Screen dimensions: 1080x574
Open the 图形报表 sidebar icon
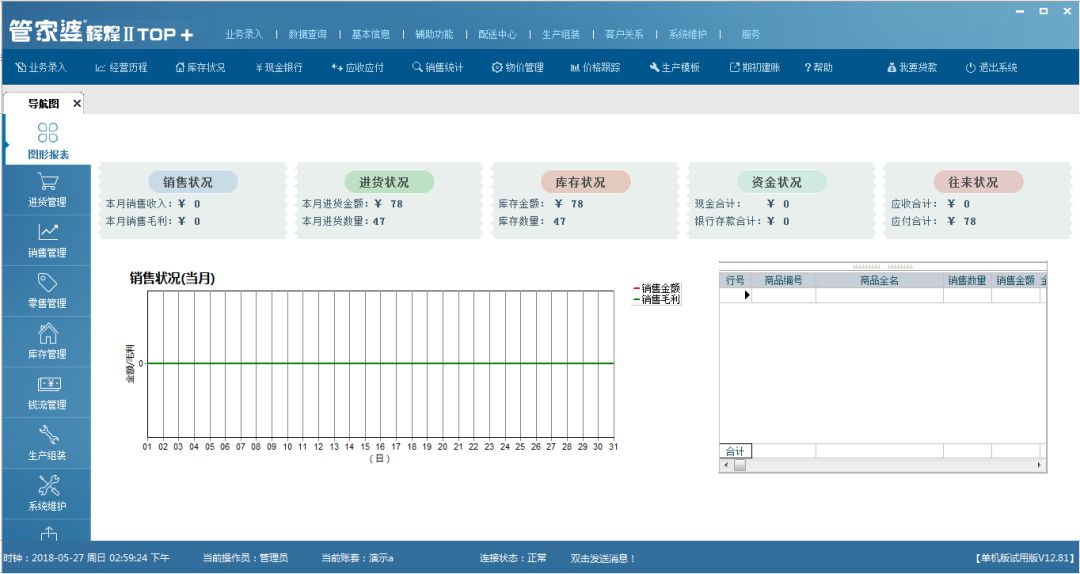(x=47, y=133)
